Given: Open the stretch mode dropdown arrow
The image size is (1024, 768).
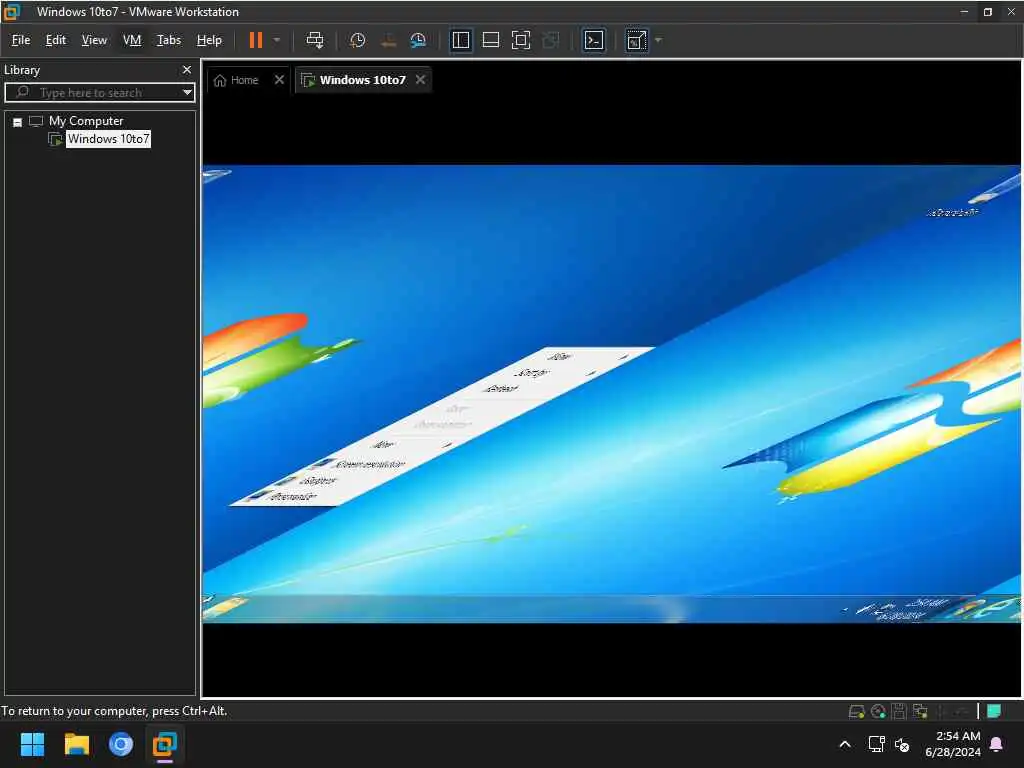Looking at the screenshot, I should [x=658, y=40].
